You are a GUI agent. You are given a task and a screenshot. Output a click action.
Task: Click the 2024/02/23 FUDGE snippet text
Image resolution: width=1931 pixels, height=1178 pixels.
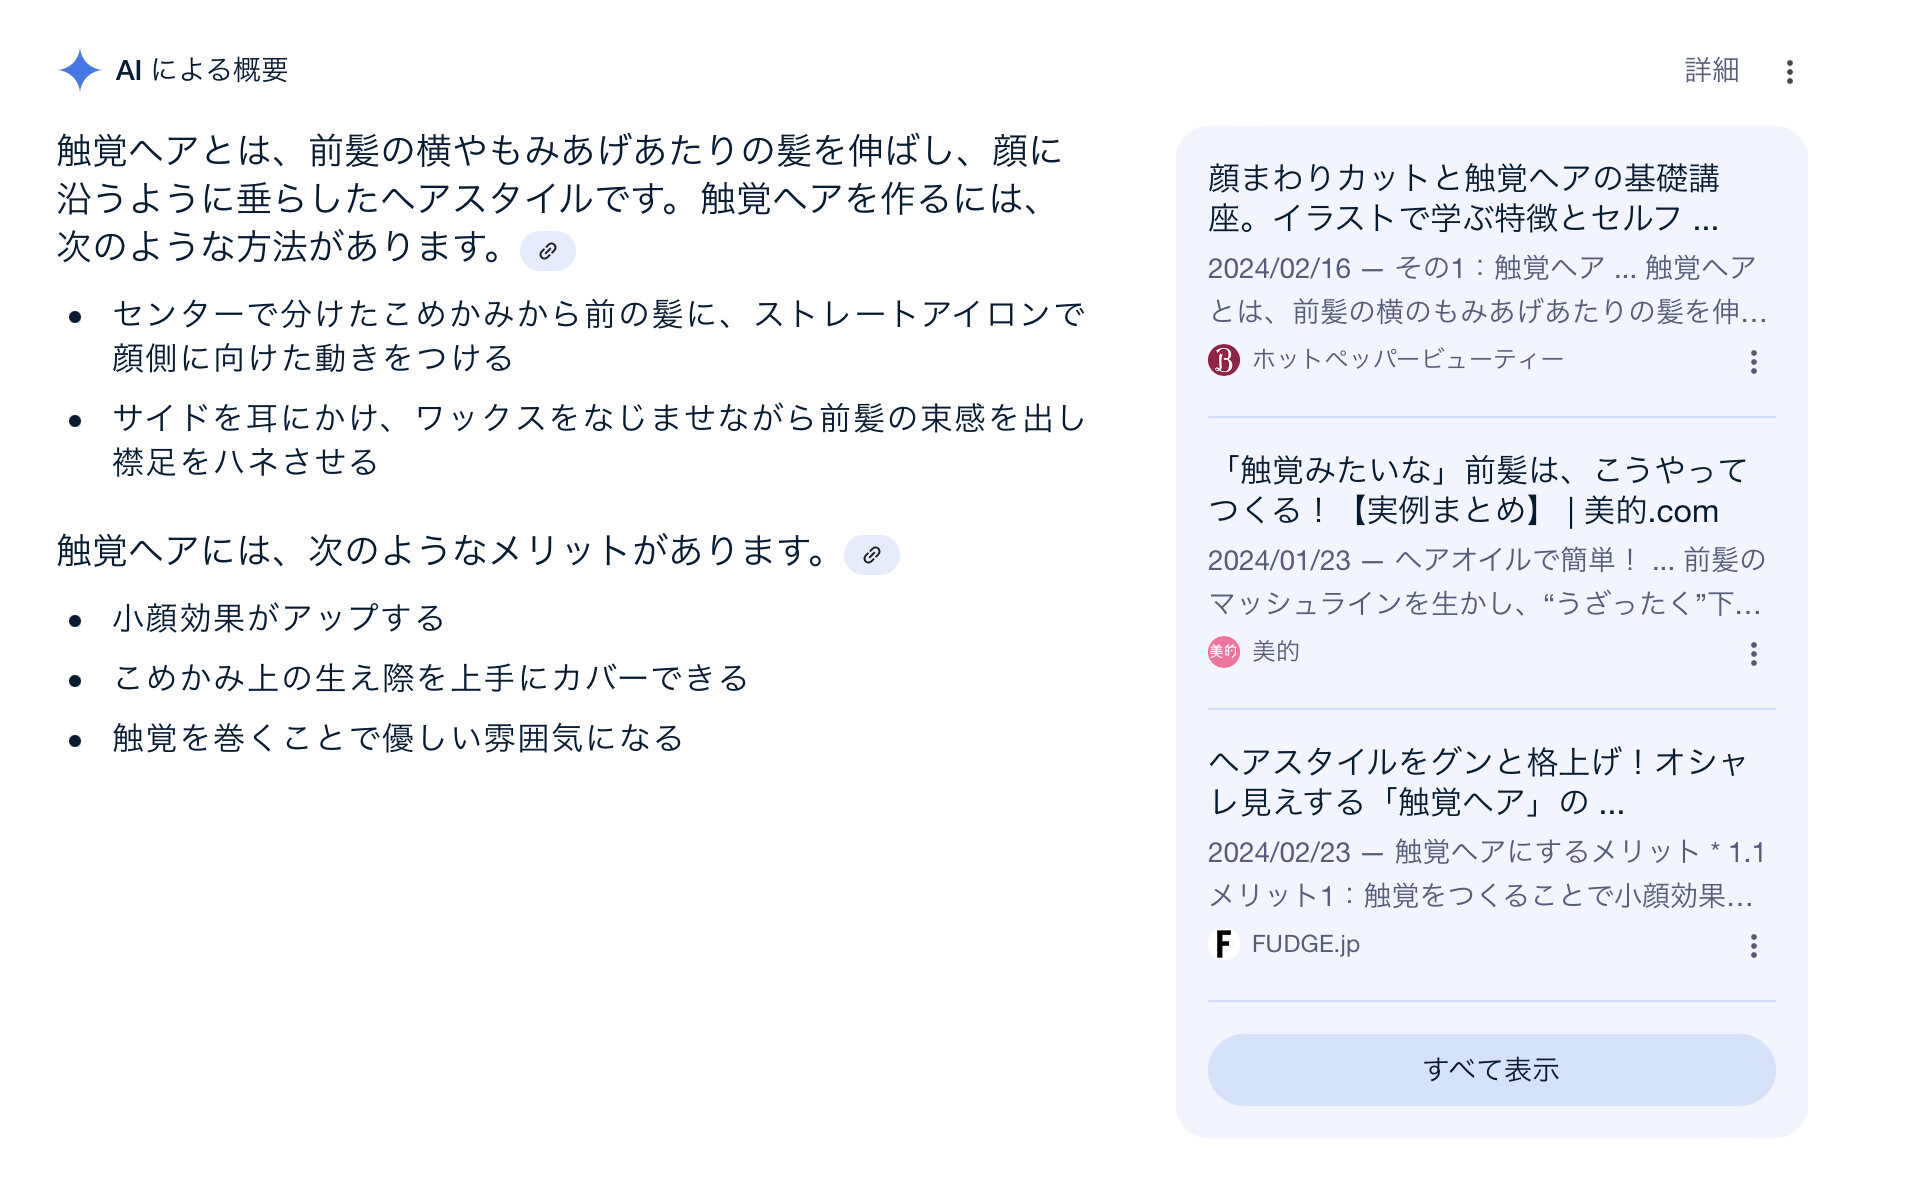(1485, 874)
